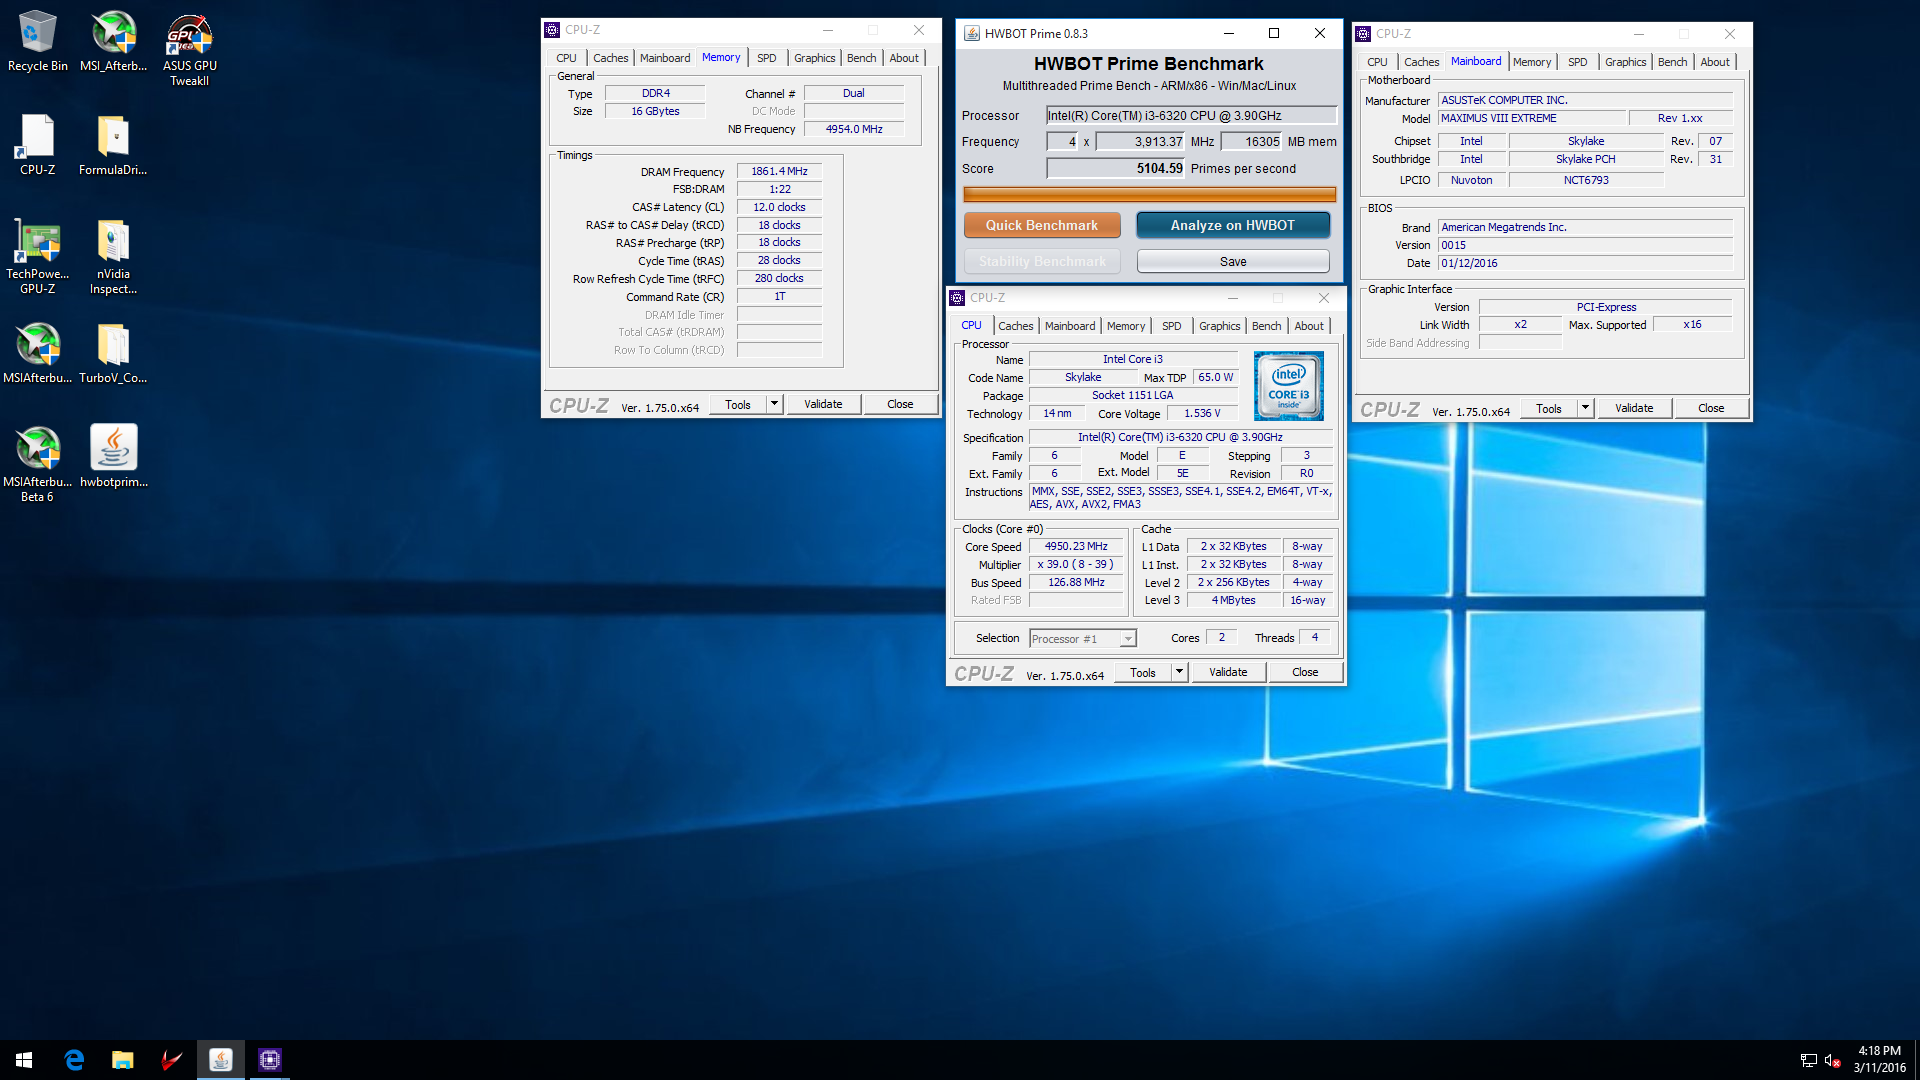1920x1080 pixels.
Task: Open the Tools dropdown arrow in the Mainboard CPU-Z window
Action: [x=1585, y=408]
